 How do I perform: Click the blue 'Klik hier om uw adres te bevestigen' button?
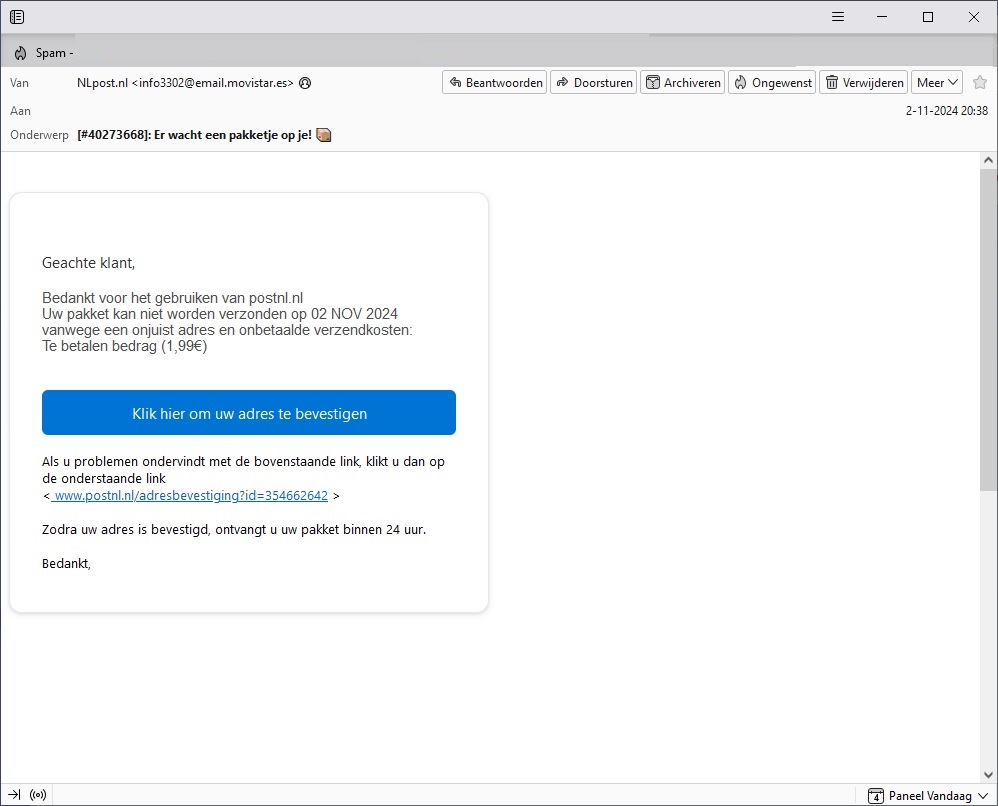[x=249, y=413]
